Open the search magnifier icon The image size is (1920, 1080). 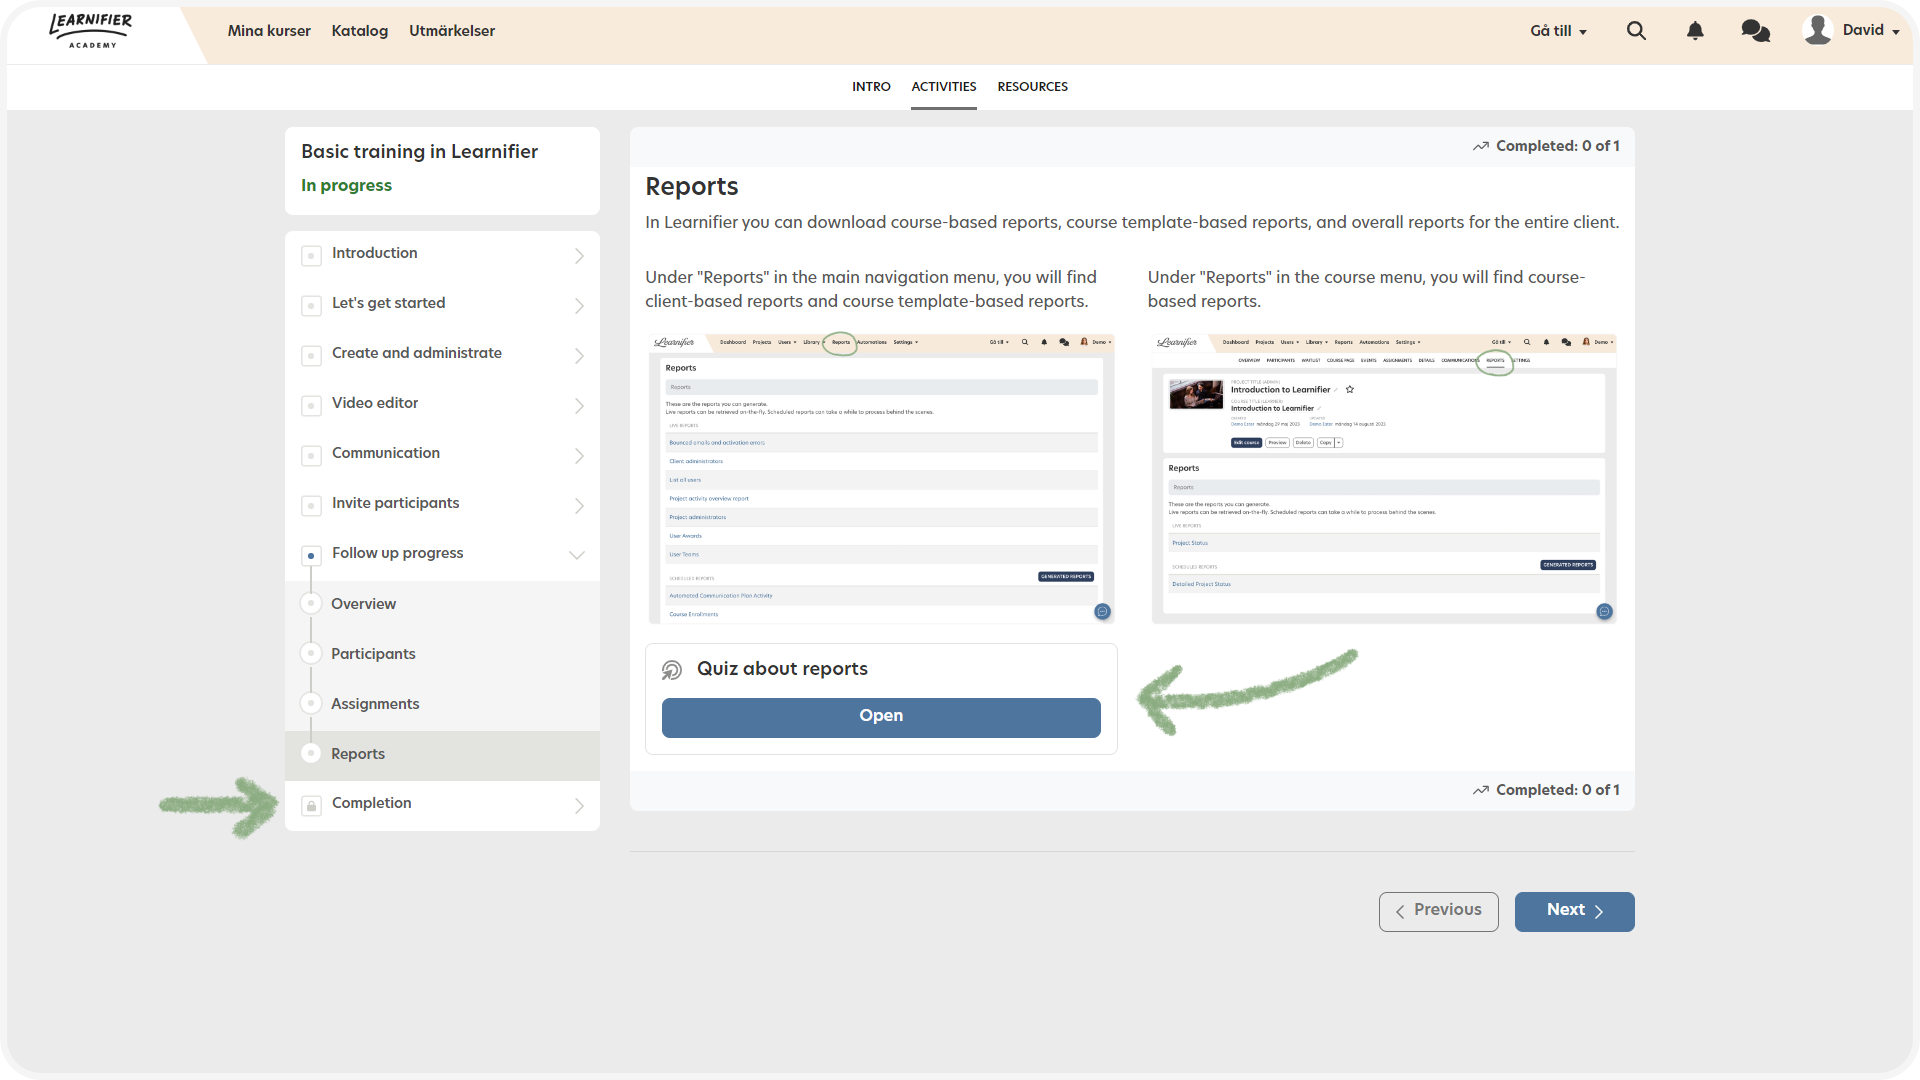(x=1636, y=31)
